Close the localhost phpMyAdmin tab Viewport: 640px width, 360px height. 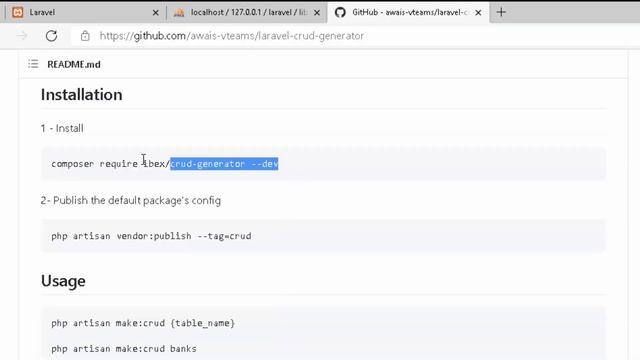tap(317, 13)
